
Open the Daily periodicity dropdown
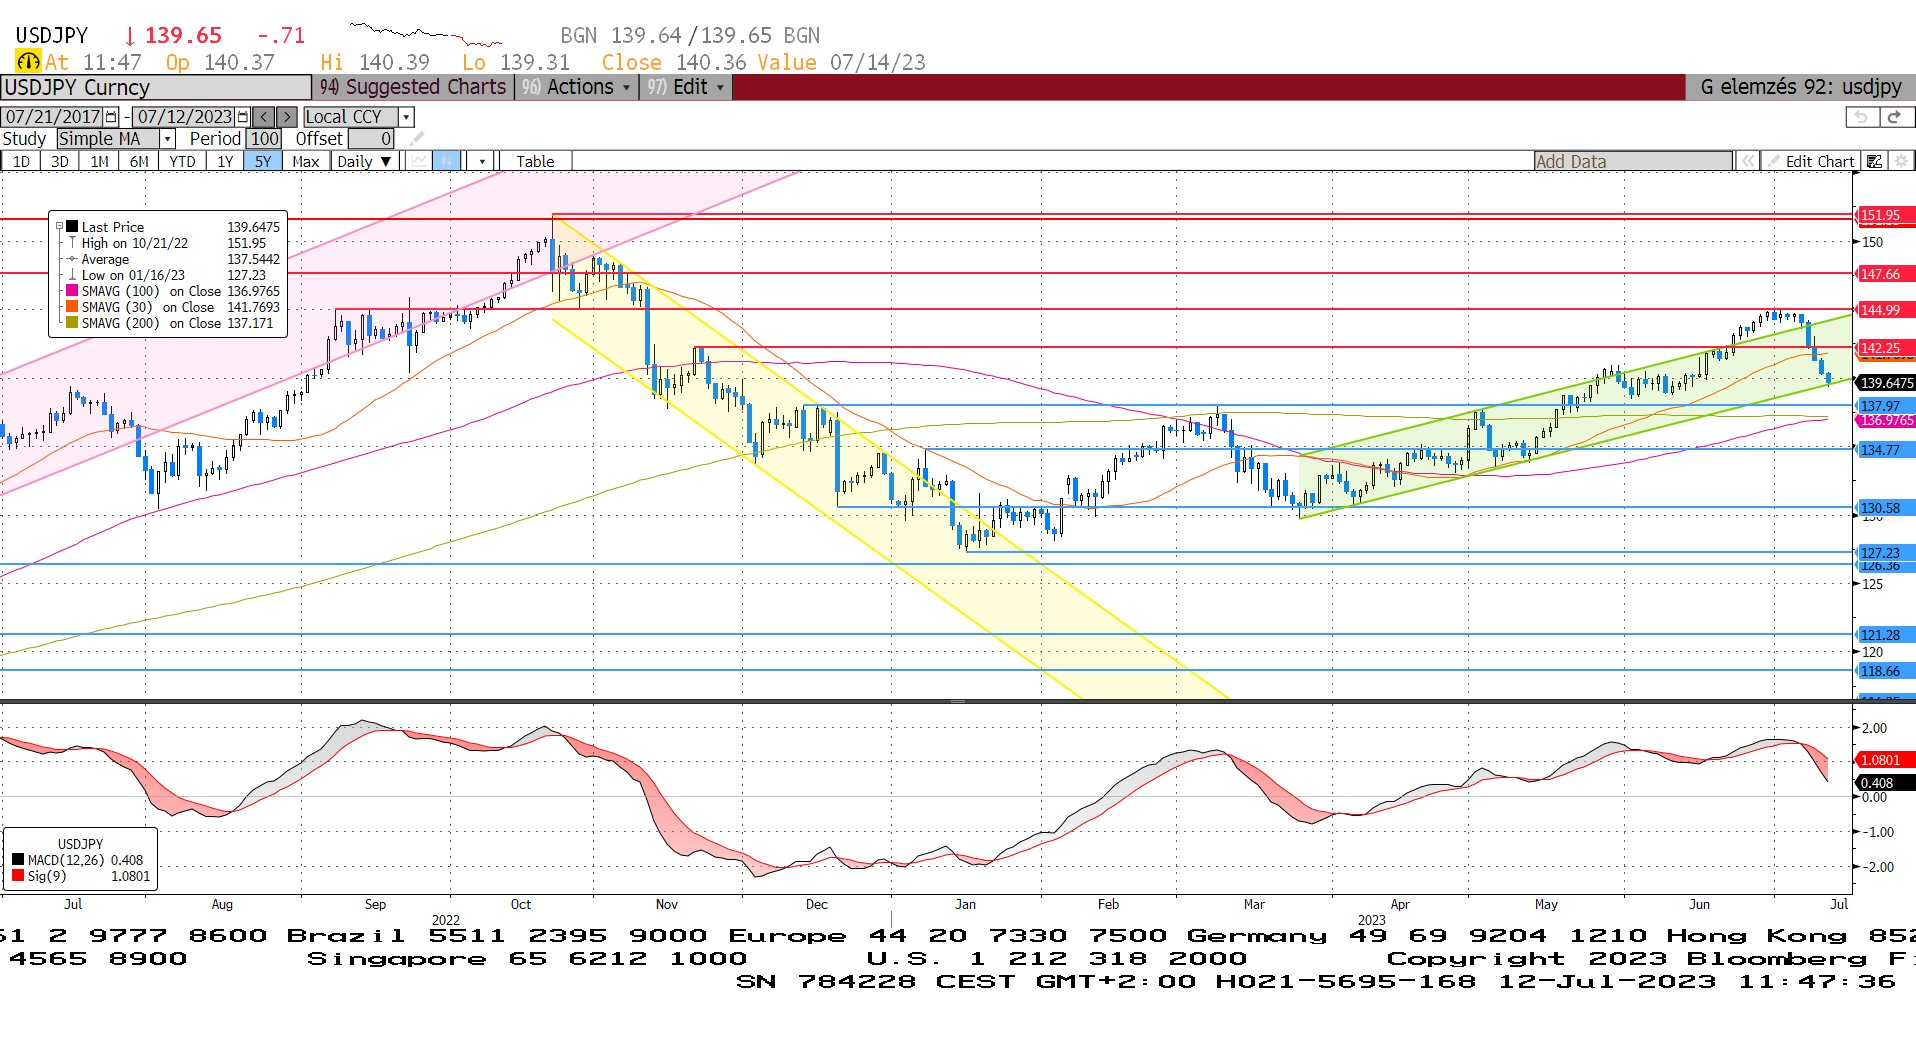(365, 161)
